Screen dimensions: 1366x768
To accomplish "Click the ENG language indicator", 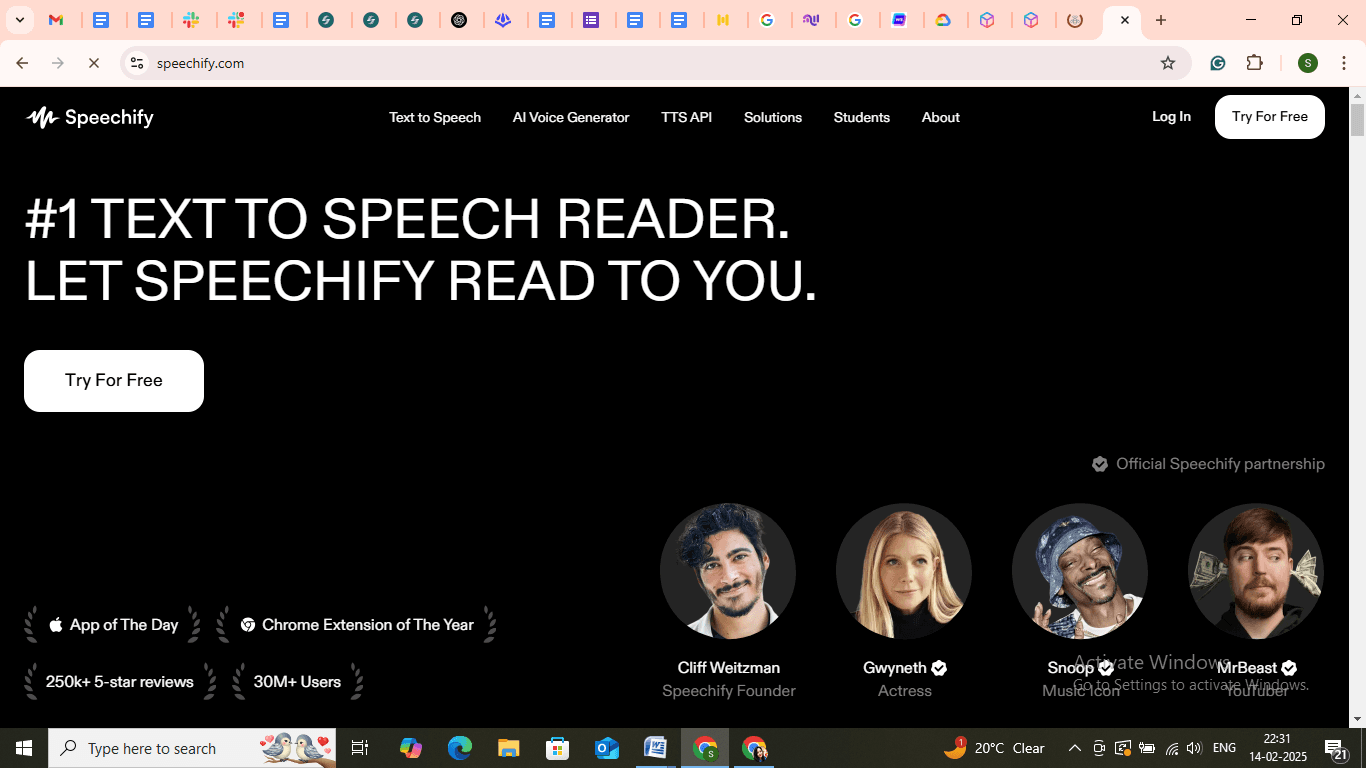I will [x=1224, y=748].
